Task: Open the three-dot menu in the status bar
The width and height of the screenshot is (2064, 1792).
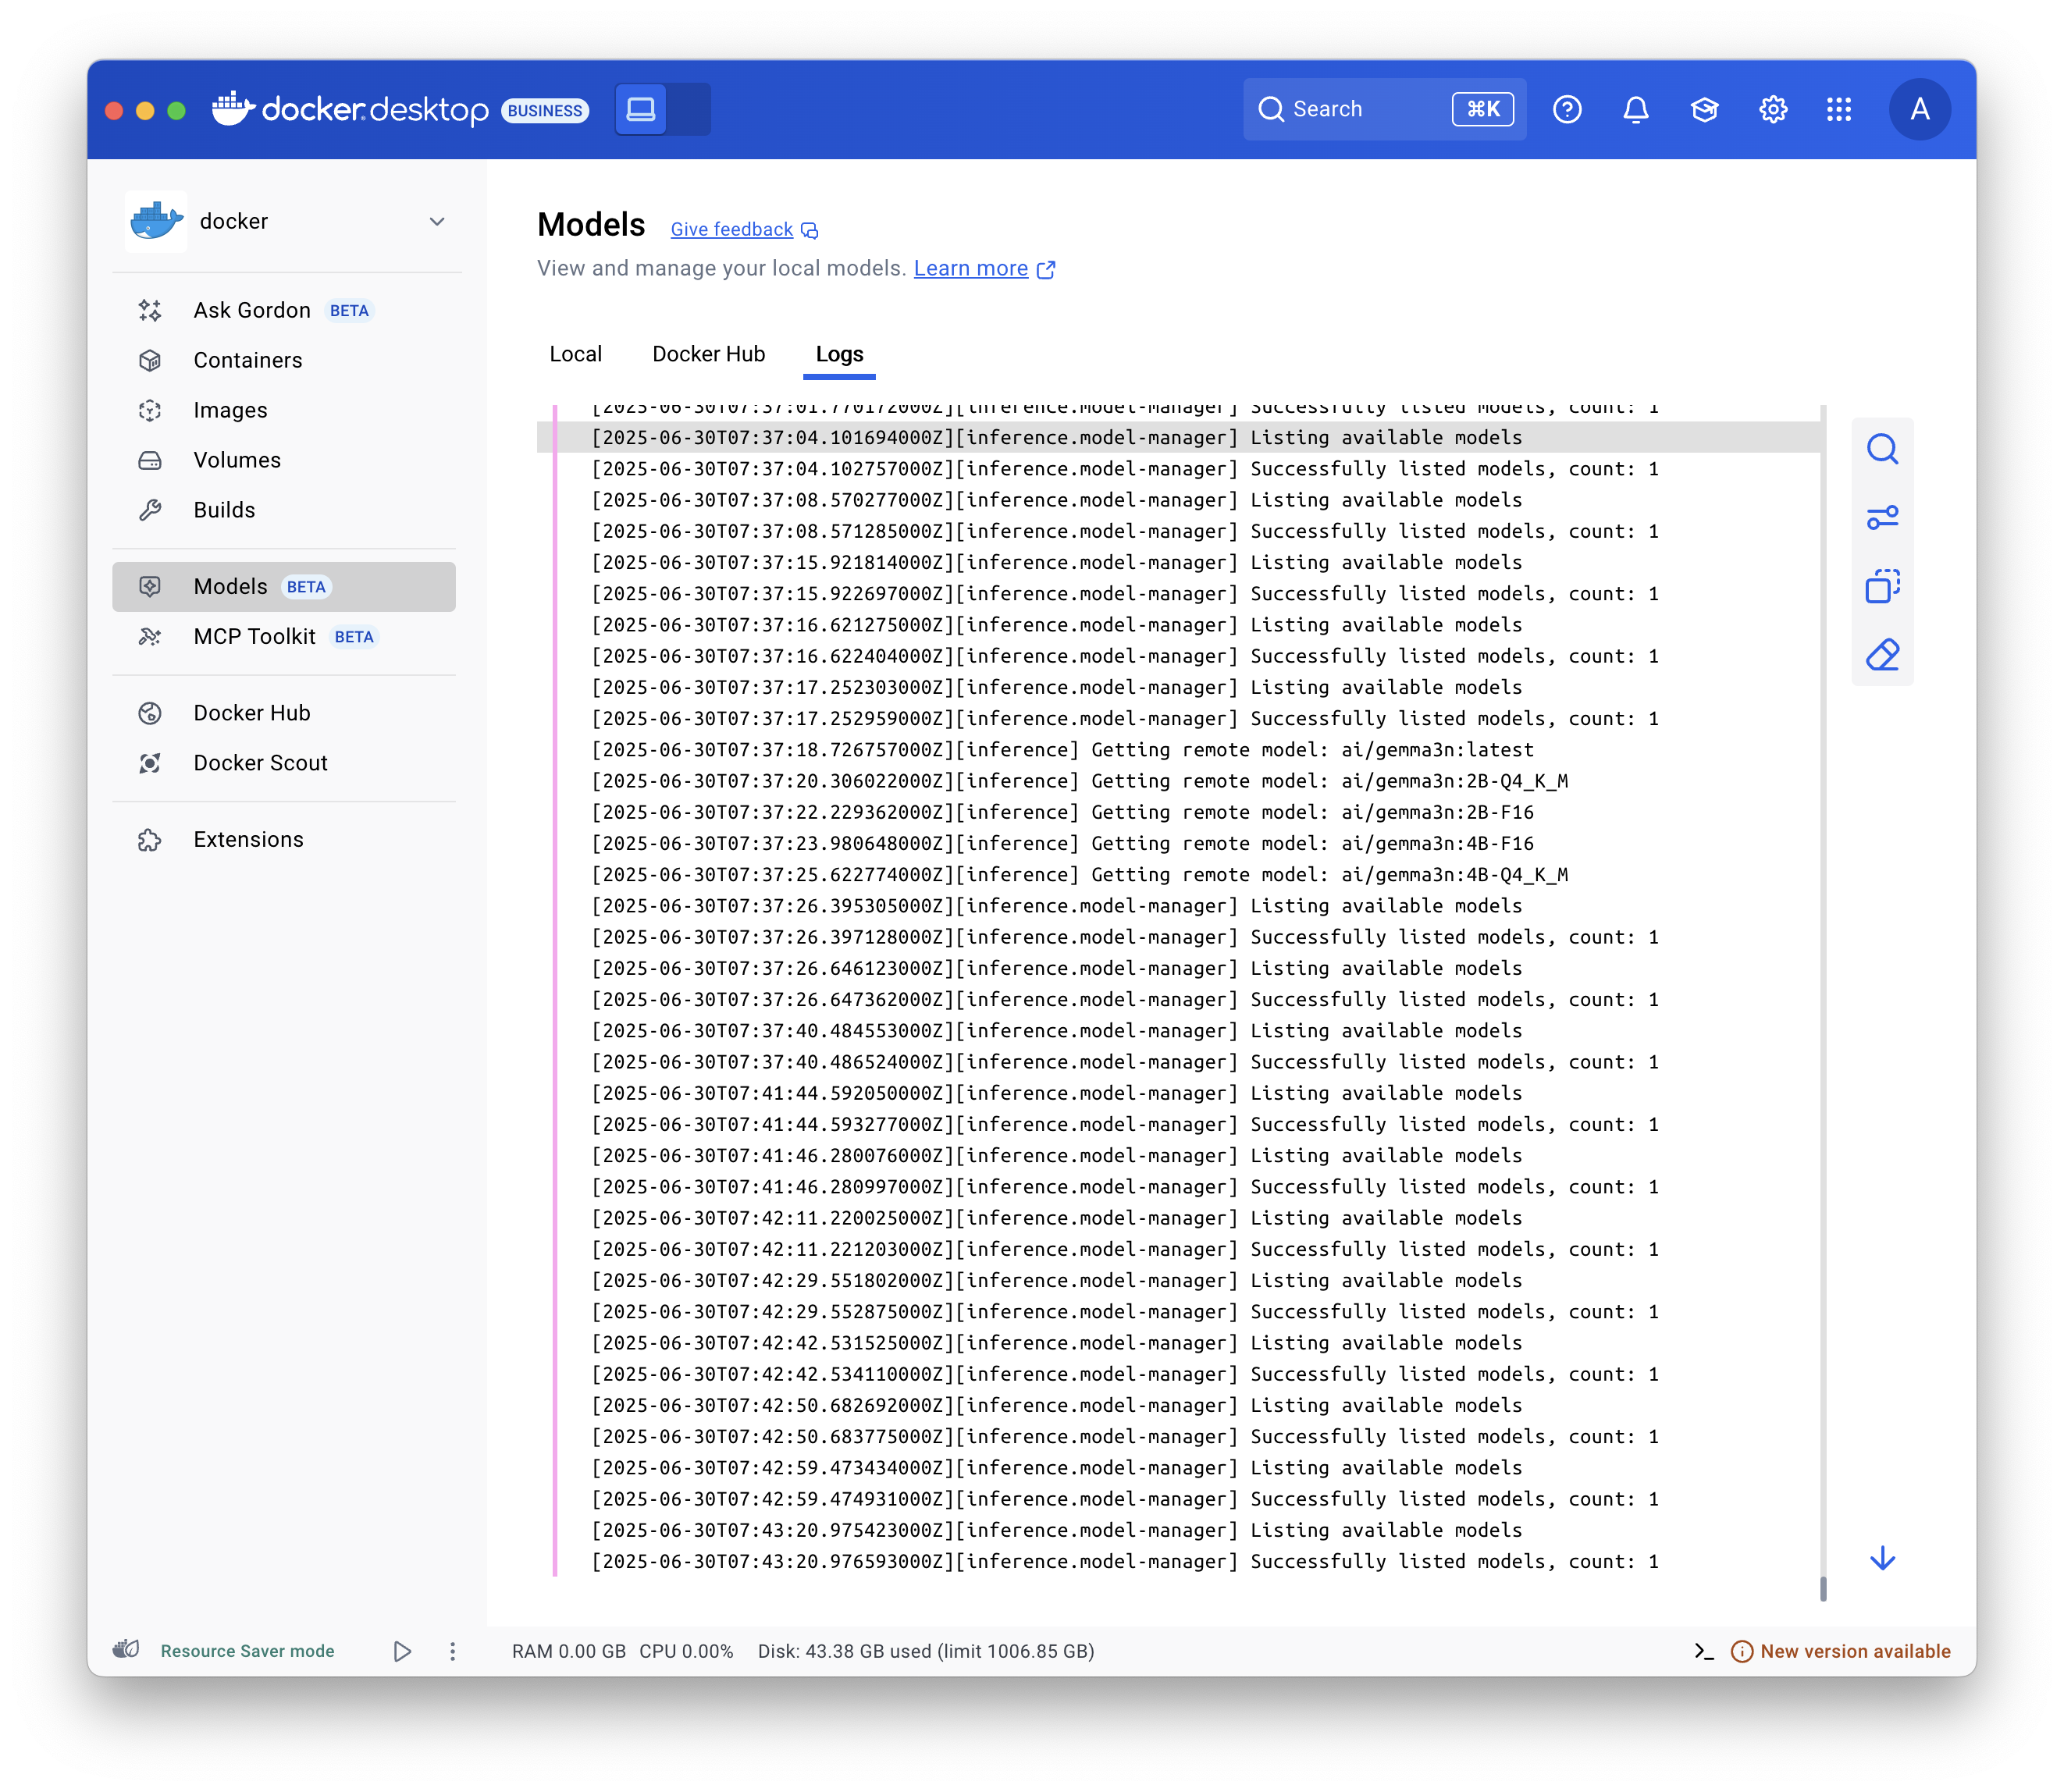Action: pyautogui.click(x=452, y=1651)
